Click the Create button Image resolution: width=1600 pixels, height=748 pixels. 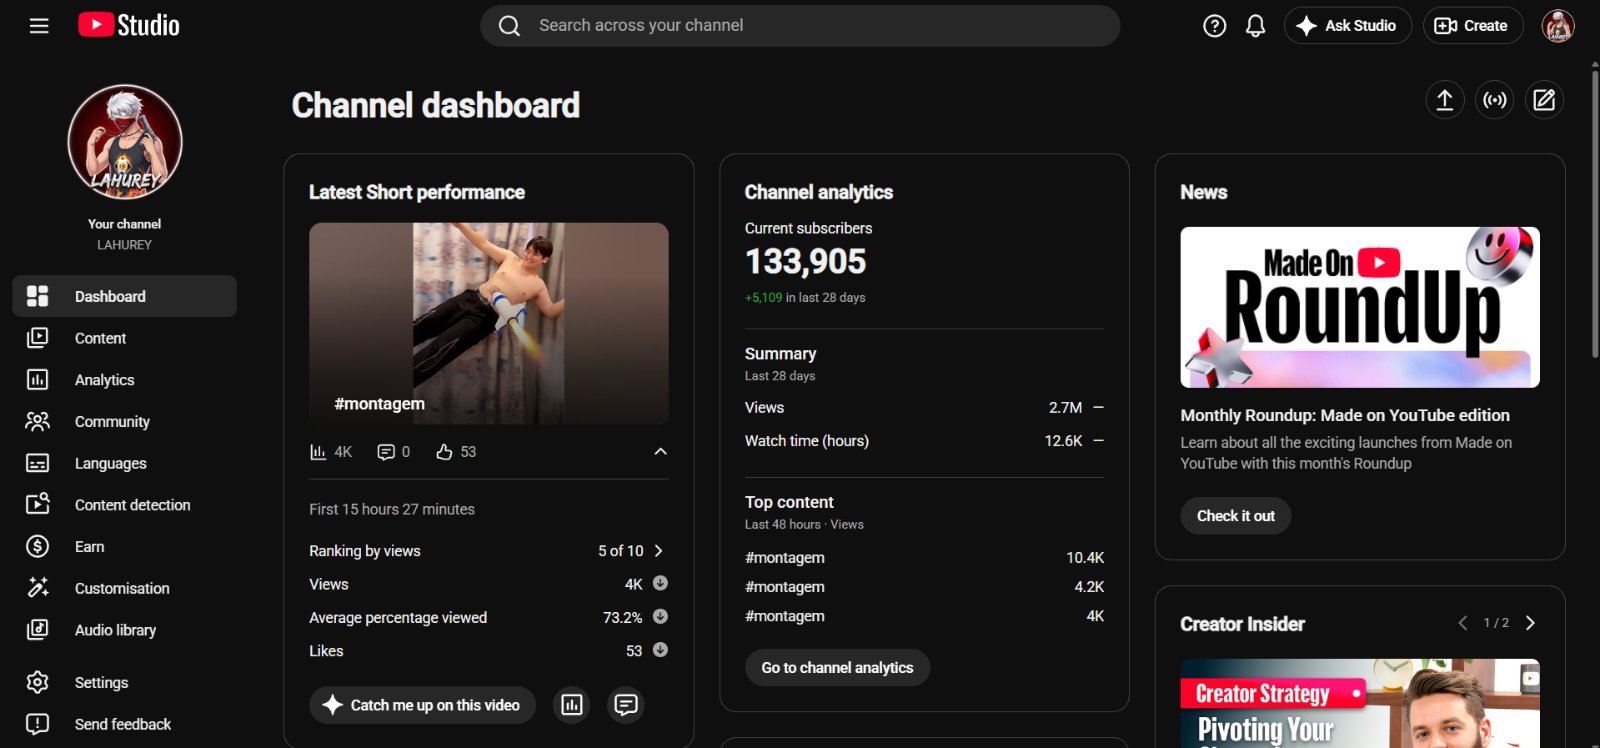pyautogui.click(x=1473, y=26)
